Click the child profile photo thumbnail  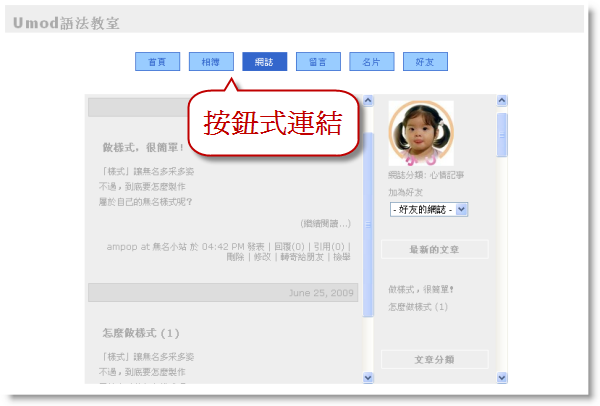(421, 133)
